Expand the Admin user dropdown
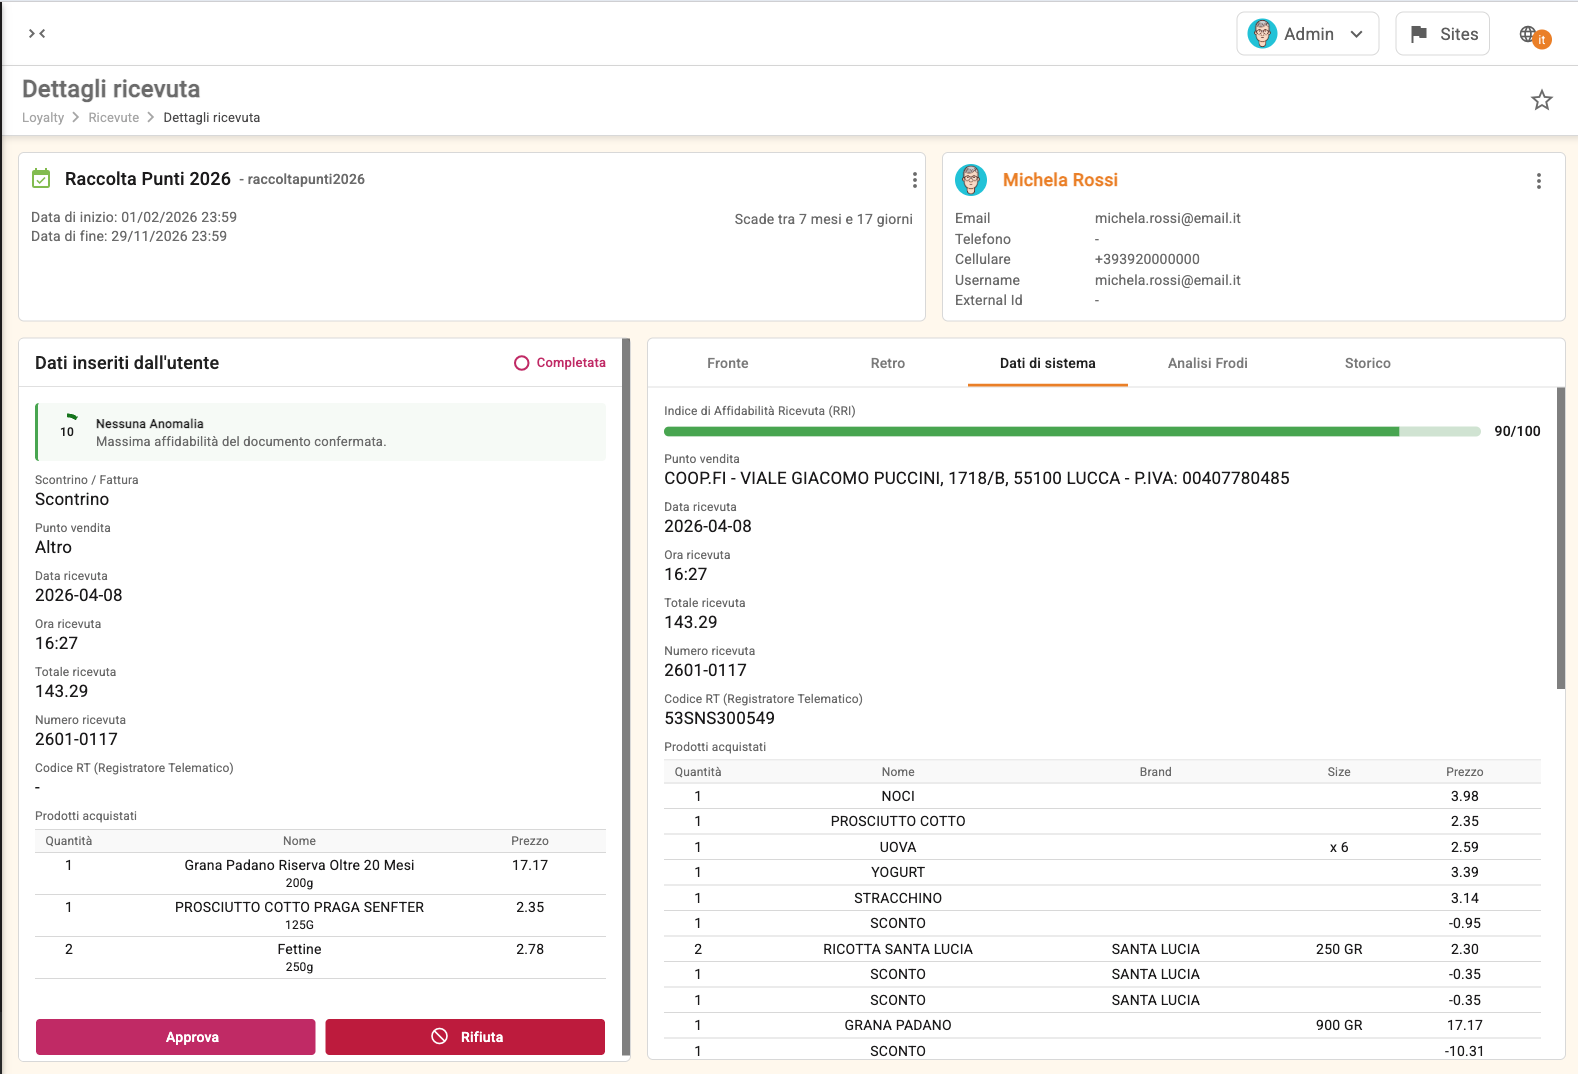This screenshot has height=1074, width=1578. pyautogui.click(x=1307, y=34)
